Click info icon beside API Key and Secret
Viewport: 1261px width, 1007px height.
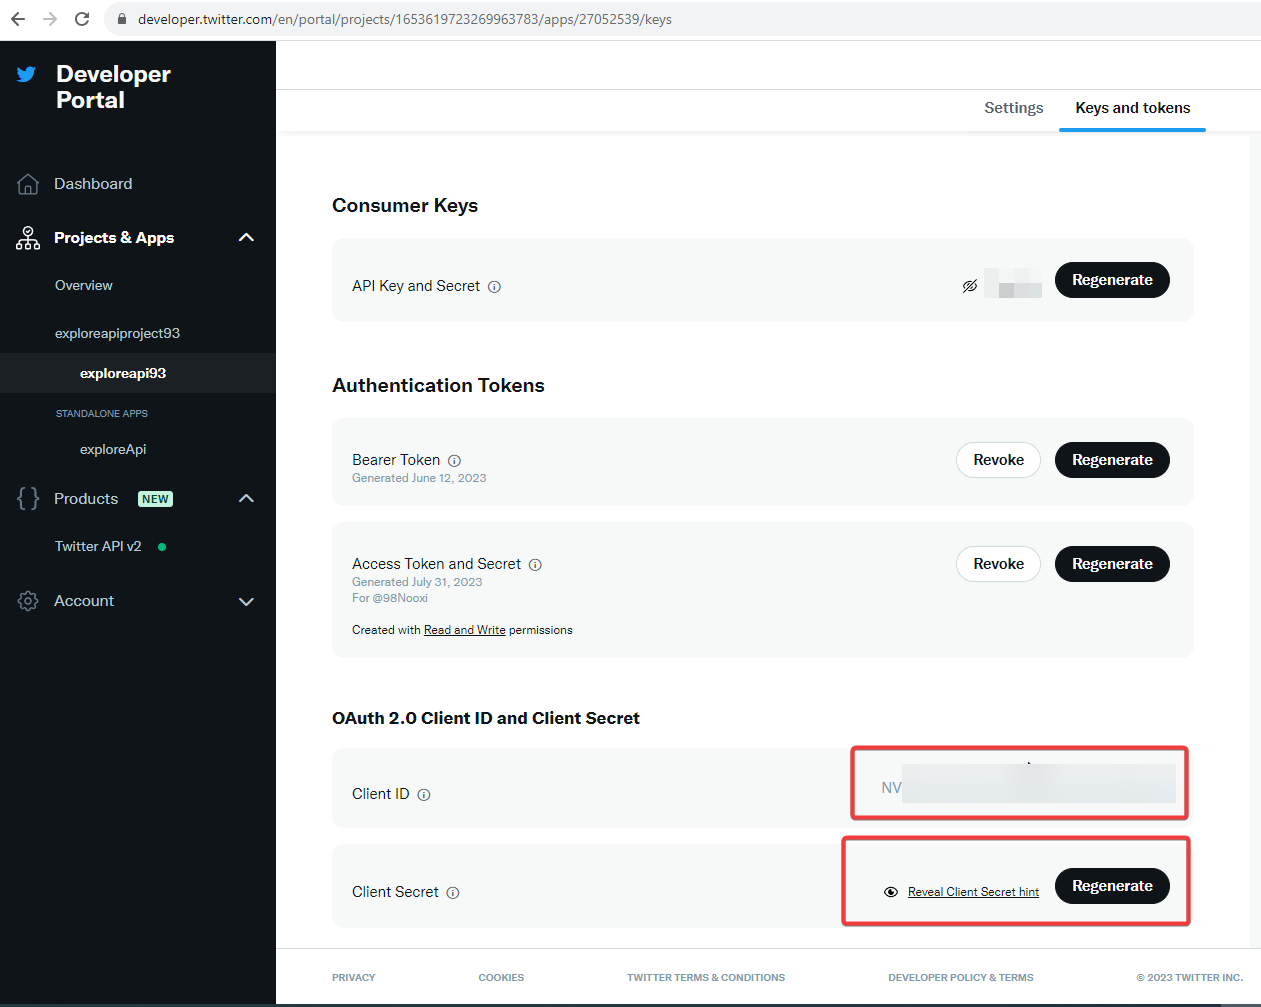point(494,287)
